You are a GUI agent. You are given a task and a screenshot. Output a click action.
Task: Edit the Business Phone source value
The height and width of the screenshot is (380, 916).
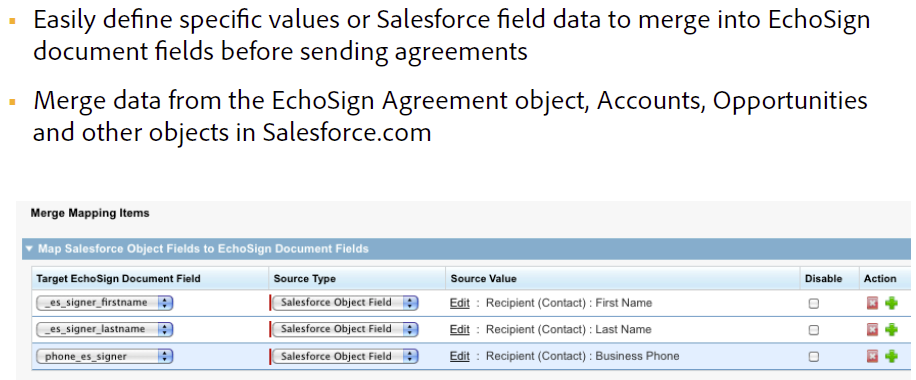[x=459, y=356]
